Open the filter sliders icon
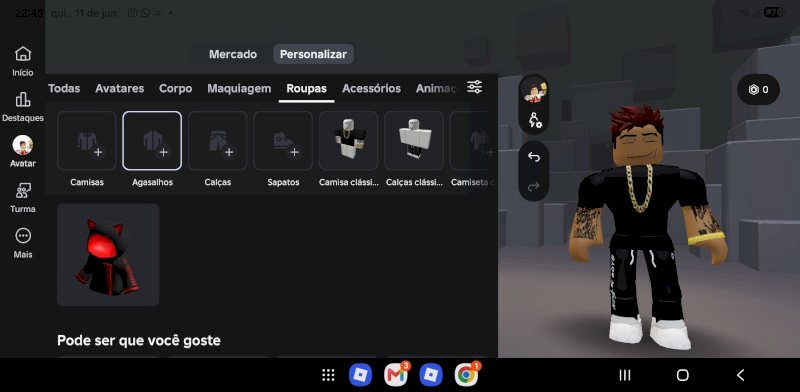 [474, 87]
